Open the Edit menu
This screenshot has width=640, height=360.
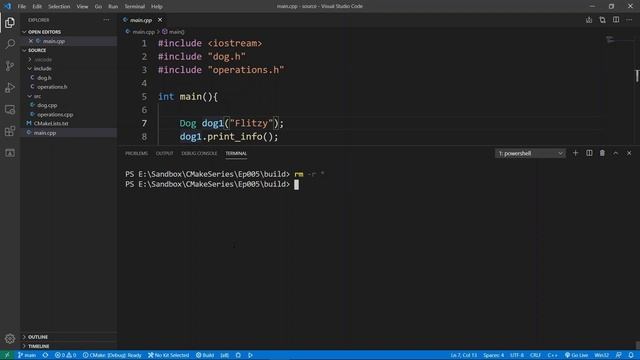coord(37,6)
